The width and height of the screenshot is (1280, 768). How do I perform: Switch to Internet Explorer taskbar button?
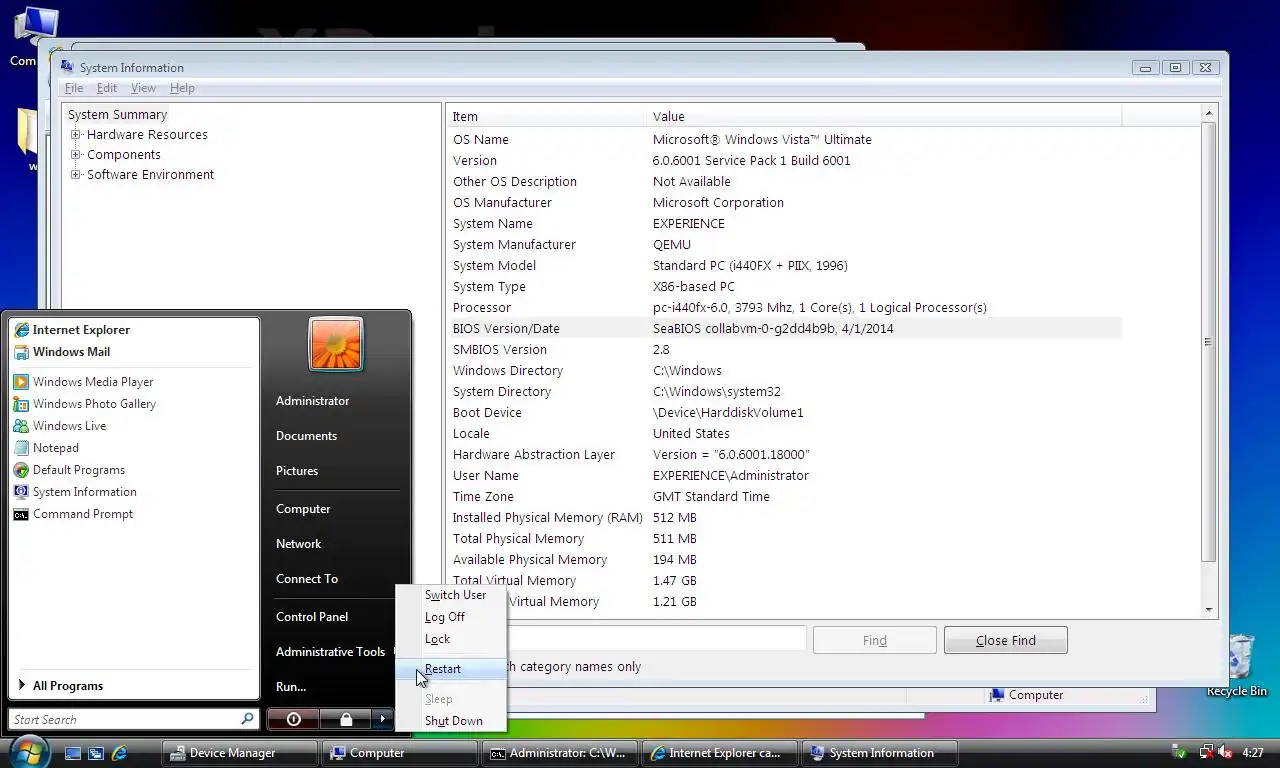point(719,753)
